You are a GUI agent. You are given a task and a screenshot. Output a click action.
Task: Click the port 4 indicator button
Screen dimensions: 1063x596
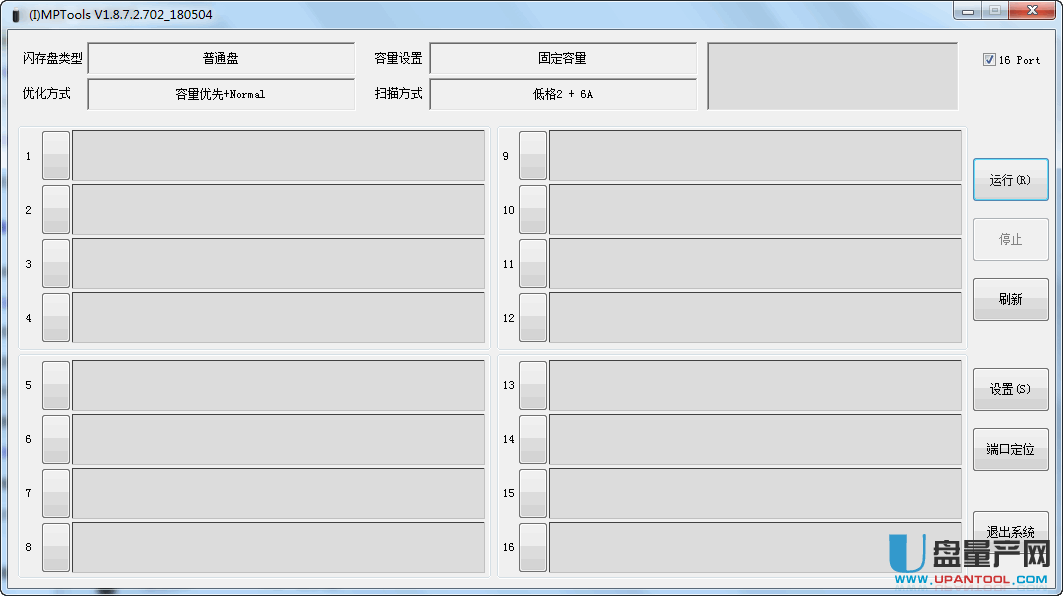tap(56, 318)
